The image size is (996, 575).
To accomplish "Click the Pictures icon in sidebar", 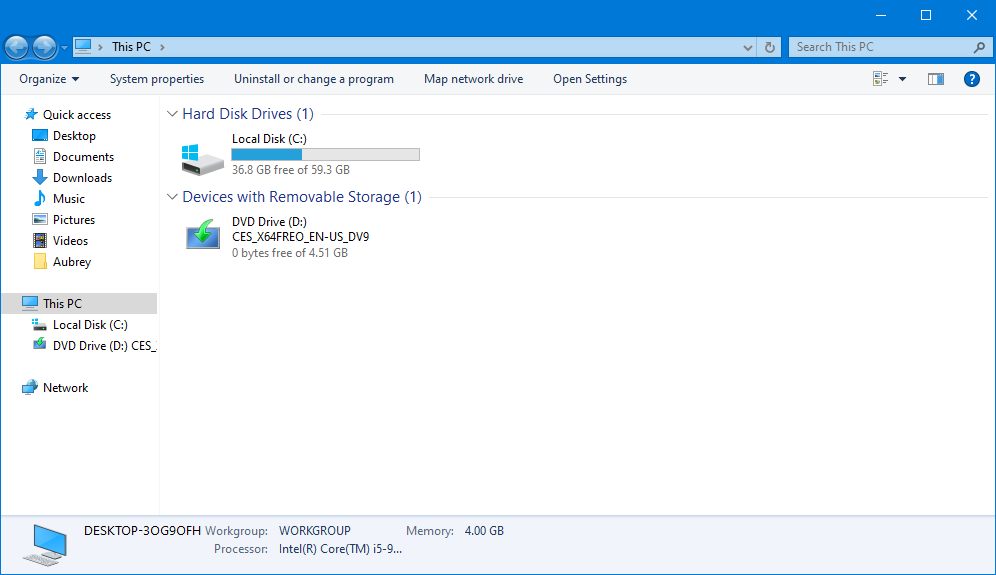I will [39, 219].
